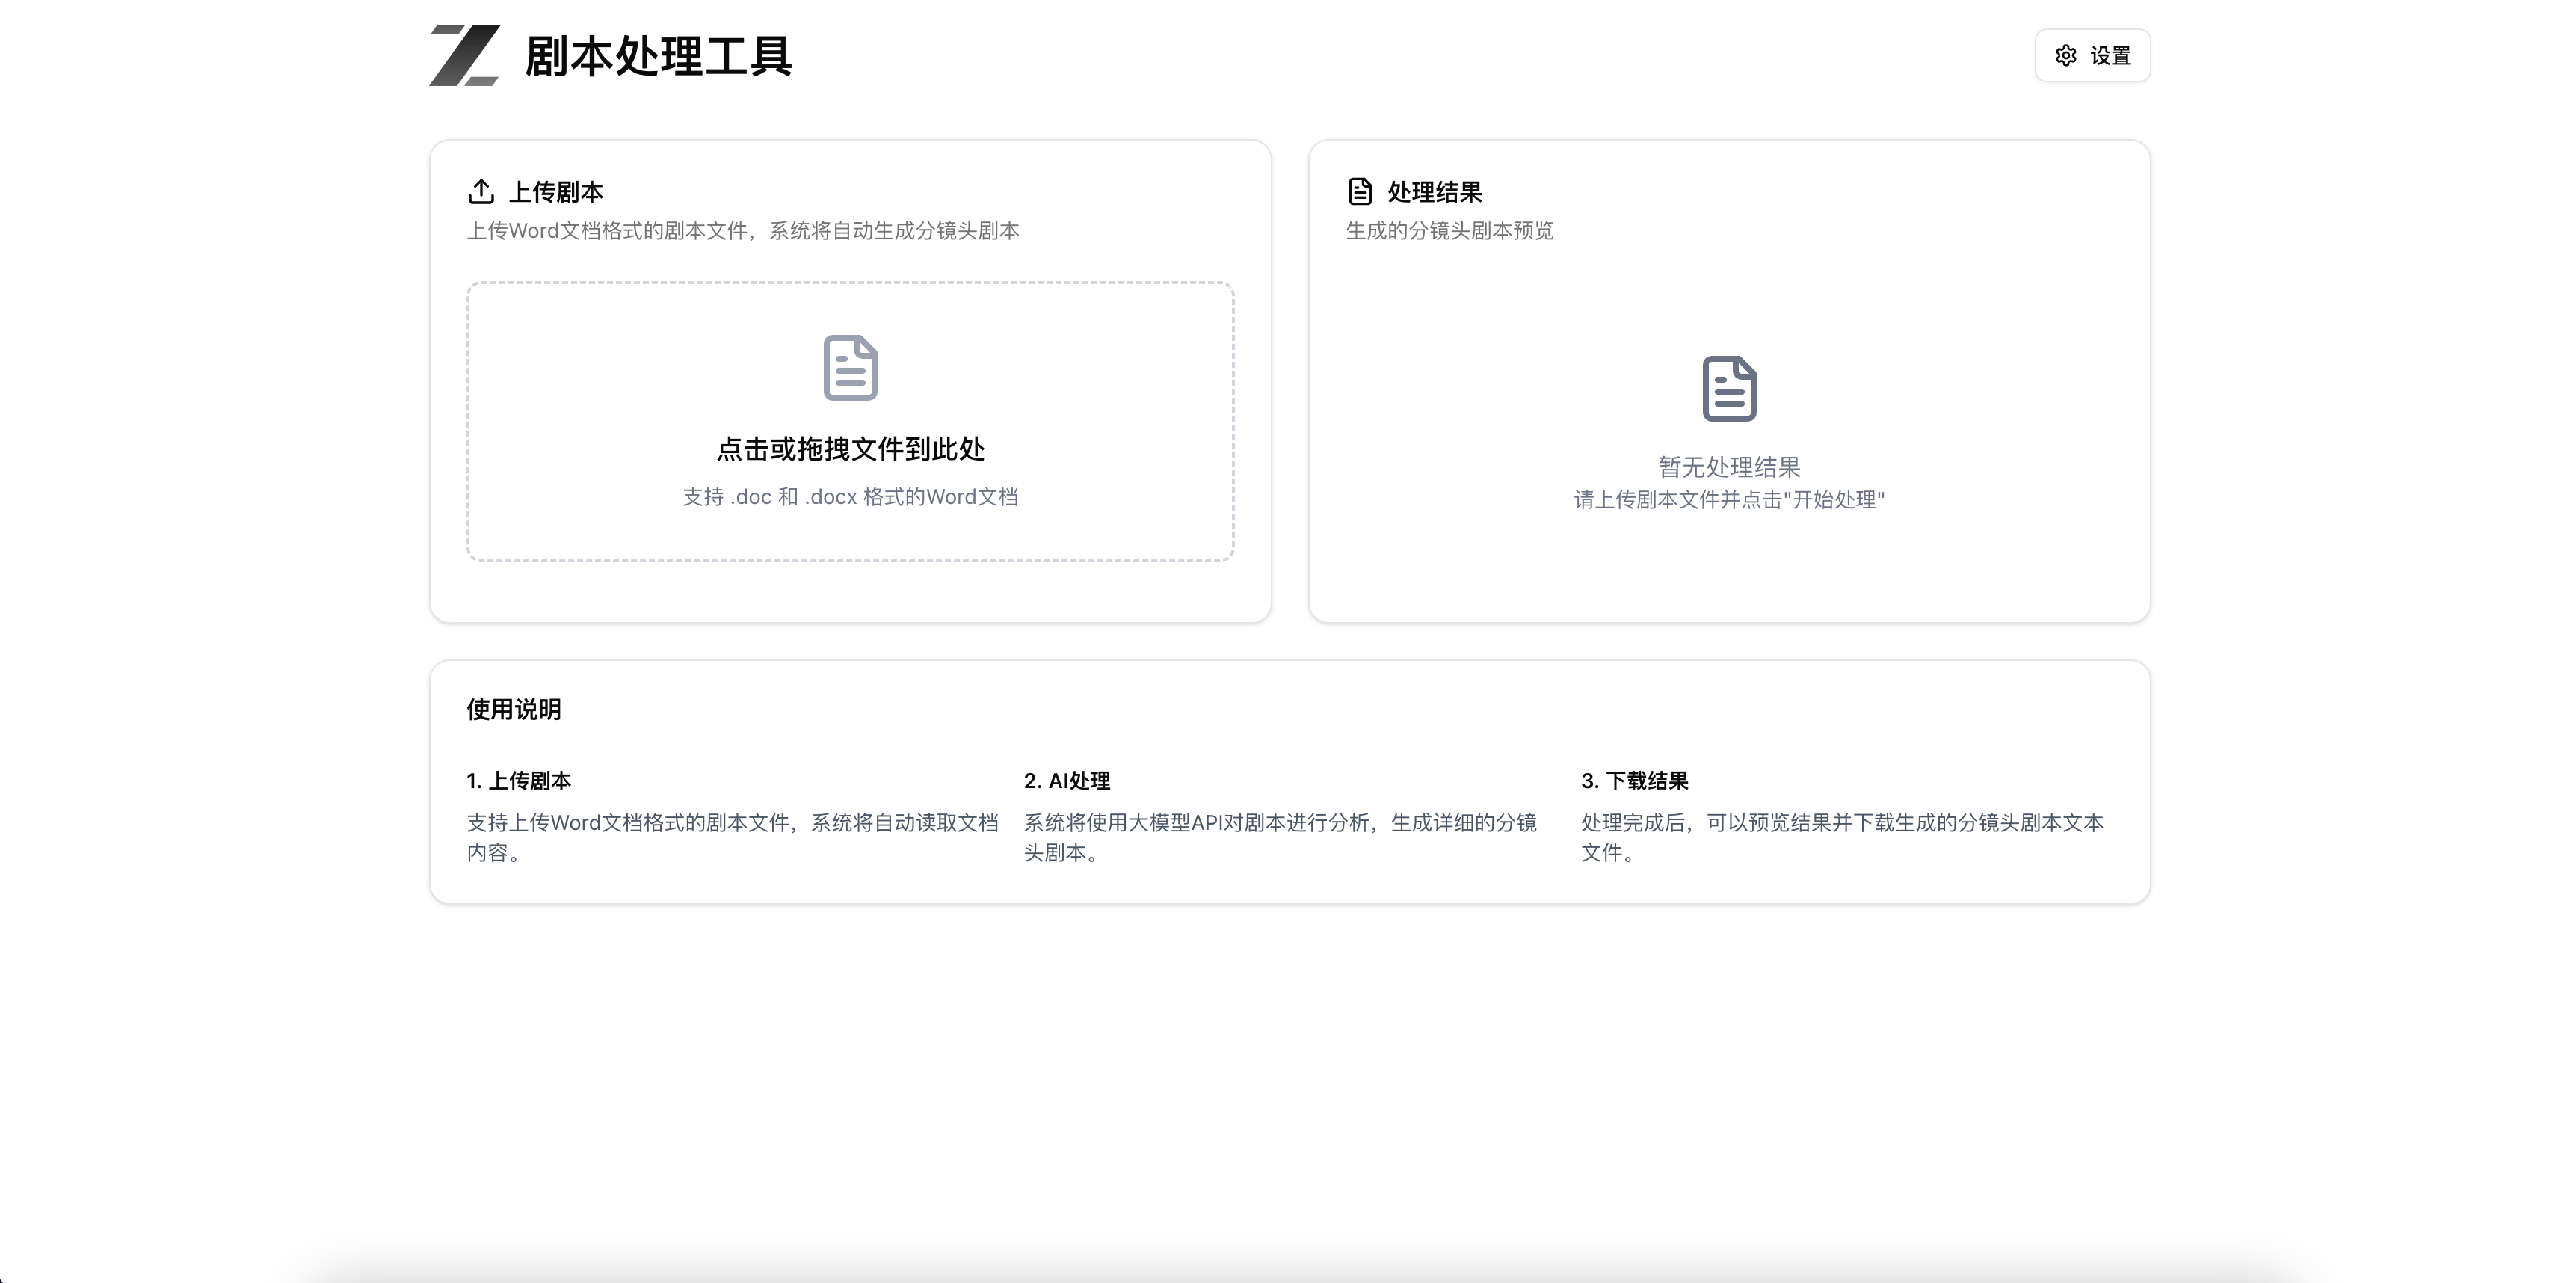Click the 处理结果 card heading
The image size is (2576, 1283).
(1434, 191)
